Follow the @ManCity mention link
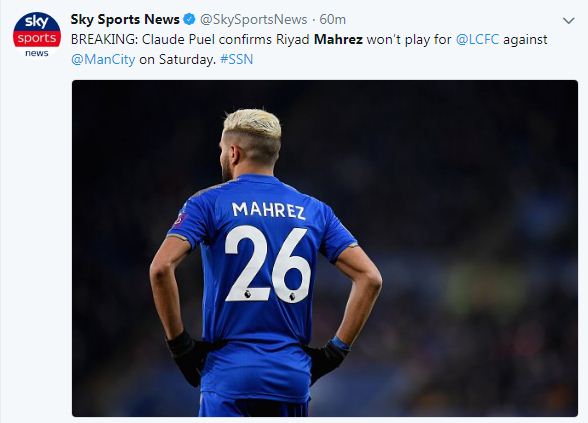Screen dimensions: 588x423 [103, 59]
